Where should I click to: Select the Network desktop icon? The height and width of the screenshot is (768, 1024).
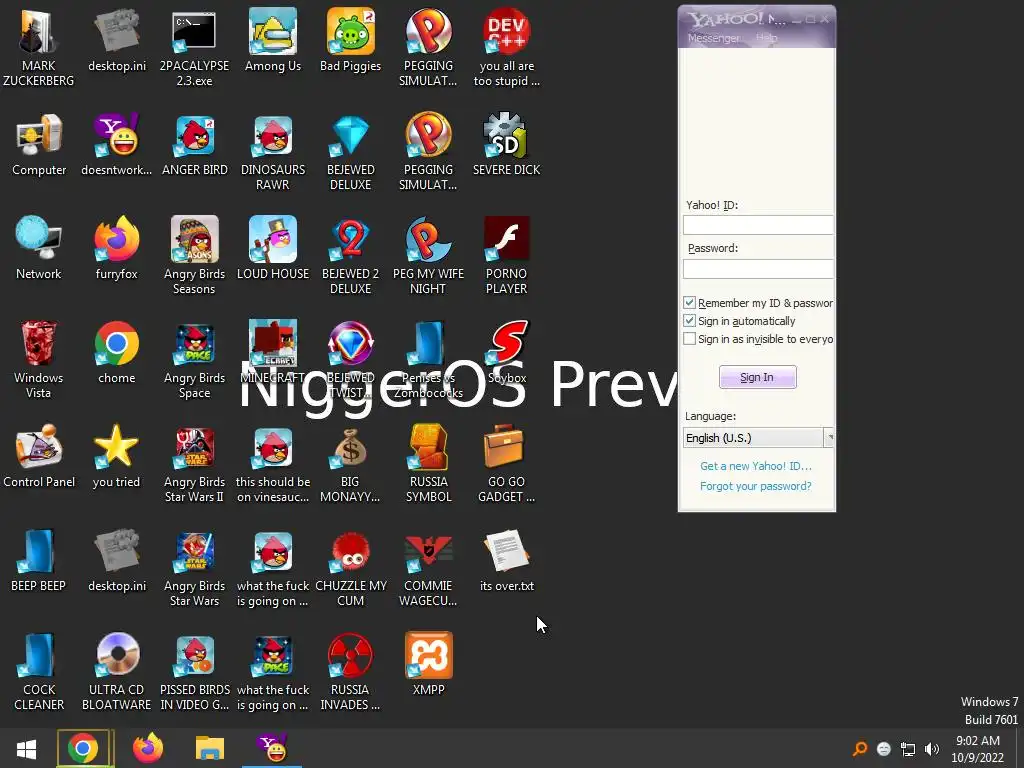point(39,249)
